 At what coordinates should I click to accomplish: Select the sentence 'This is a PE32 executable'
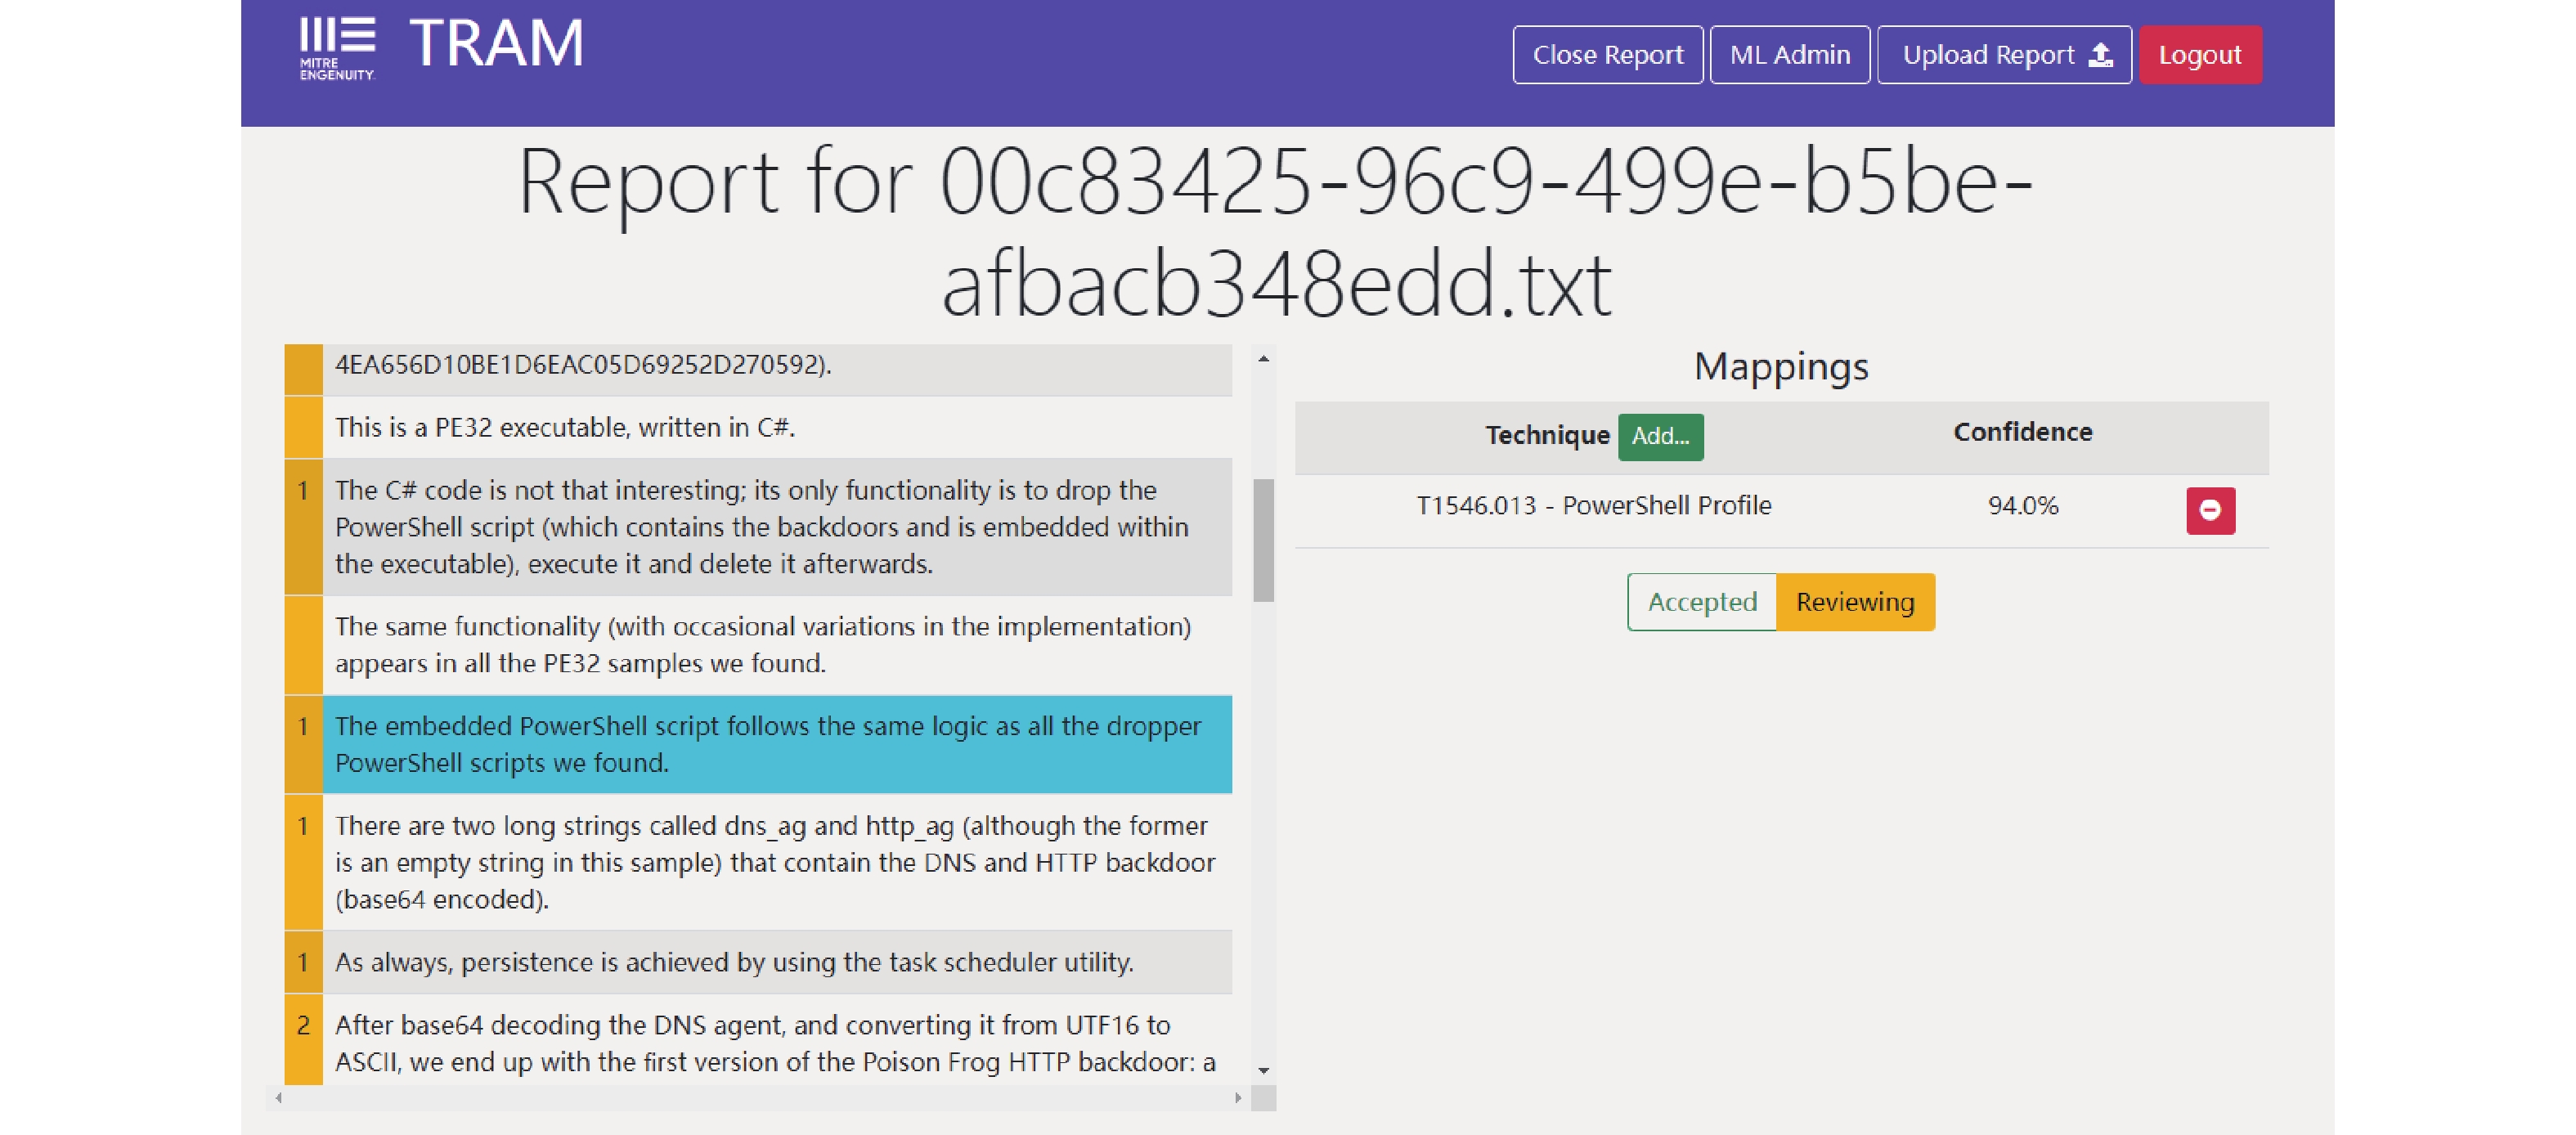point(565,427)
